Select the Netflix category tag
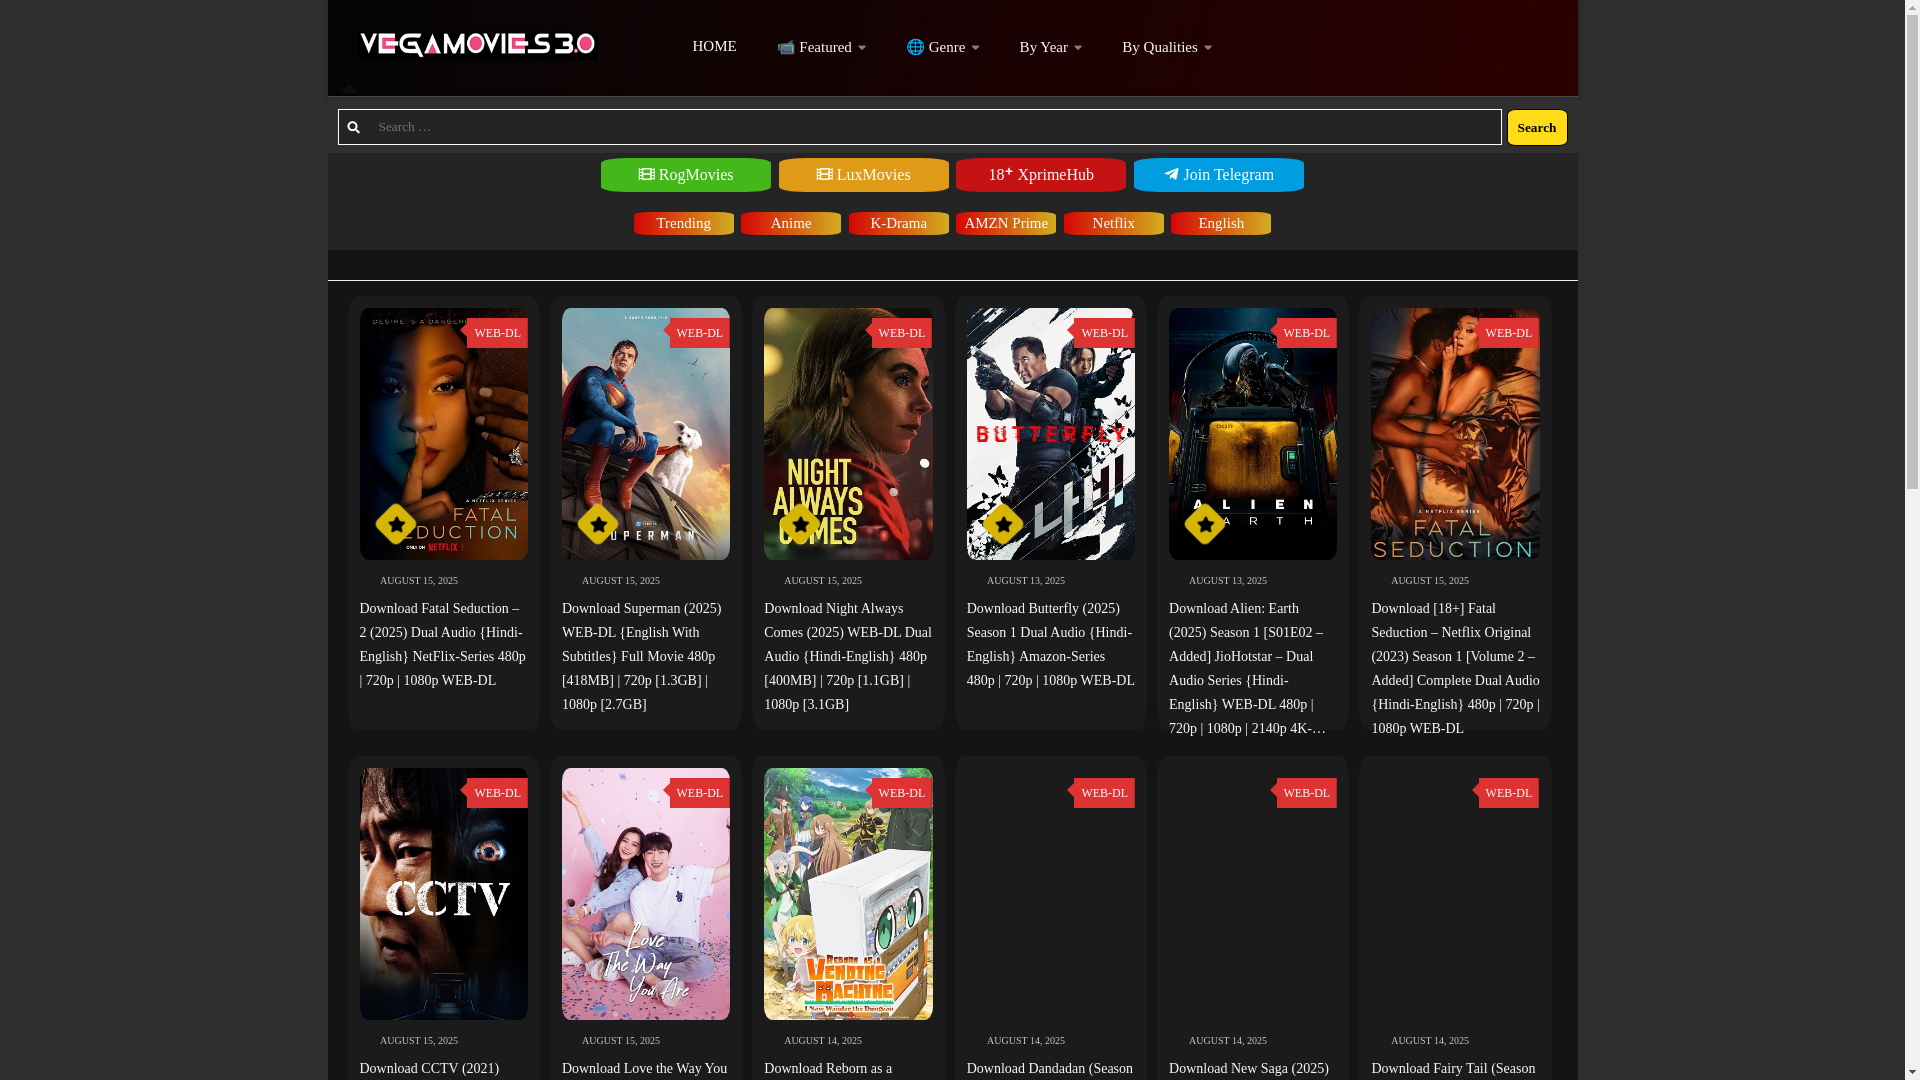Image resolution: width=1920 pixels, height=1080 pixels. (x=1113, y=223)
